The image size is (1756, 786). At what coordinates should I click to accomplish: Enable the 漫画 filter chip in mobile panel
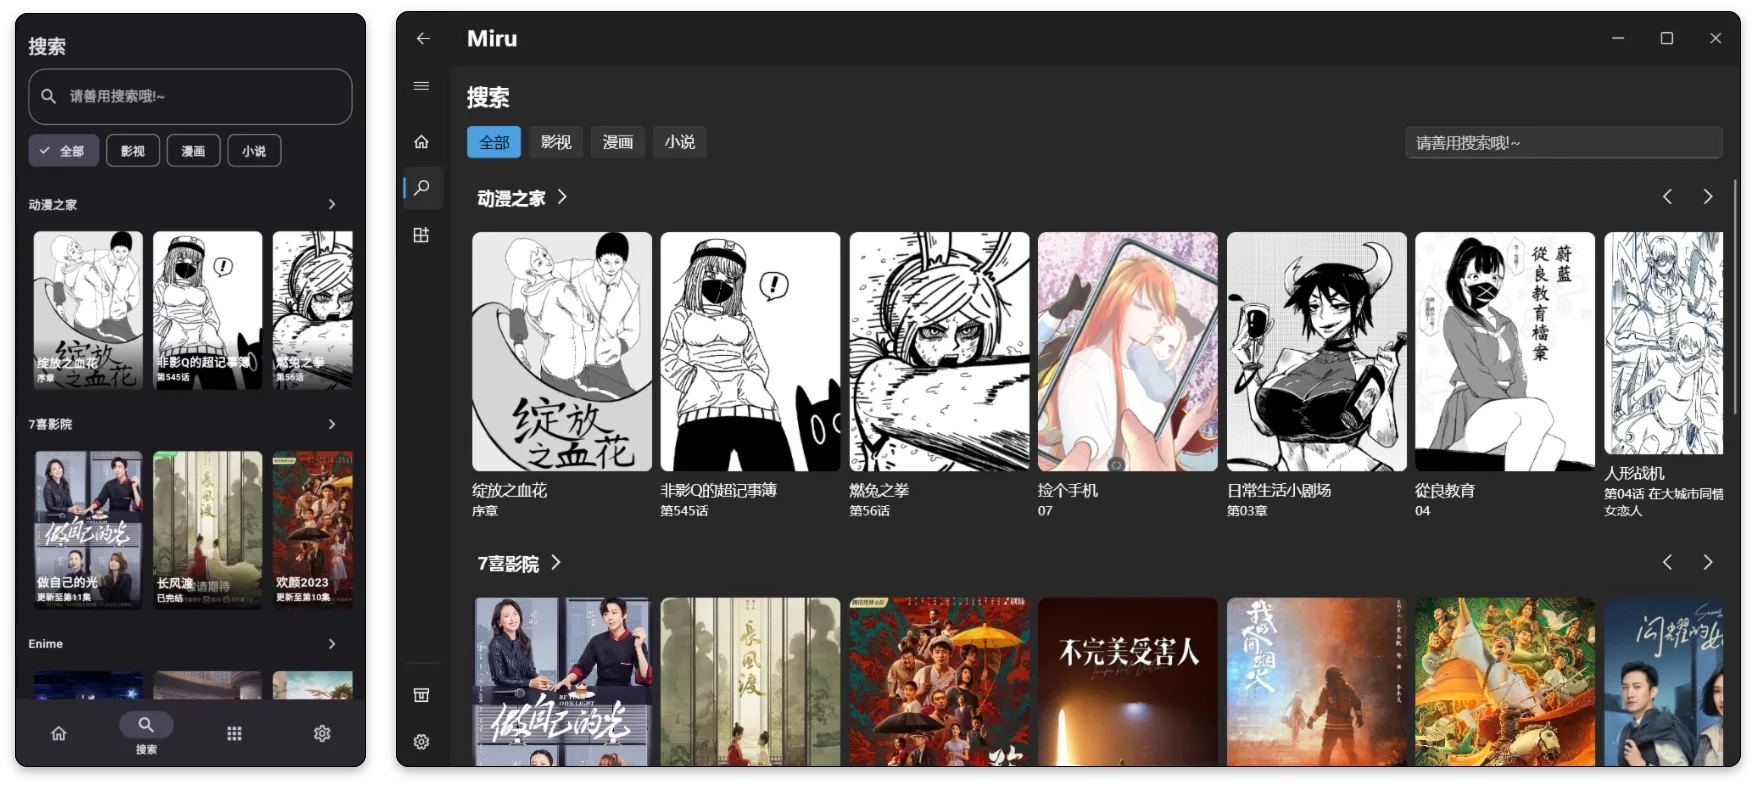pos(193,151)
